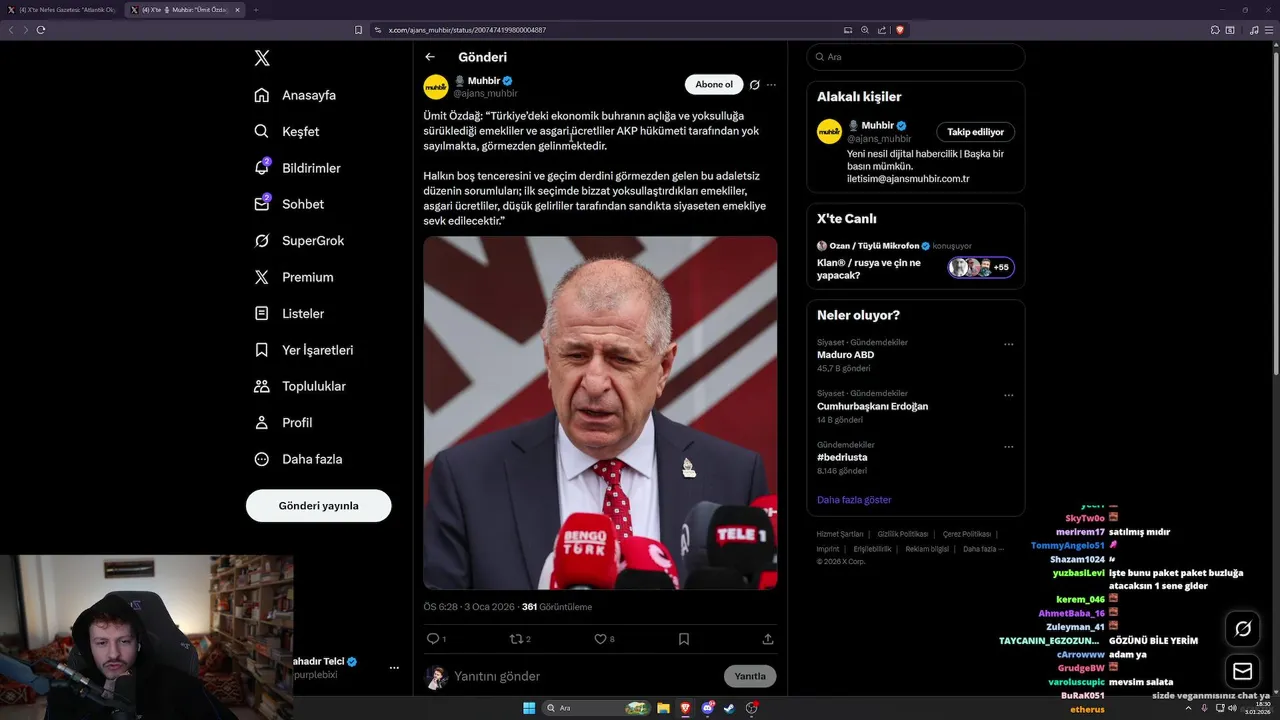
Task: Open Hizmet Şartları footer link
Action: (839, 534)
